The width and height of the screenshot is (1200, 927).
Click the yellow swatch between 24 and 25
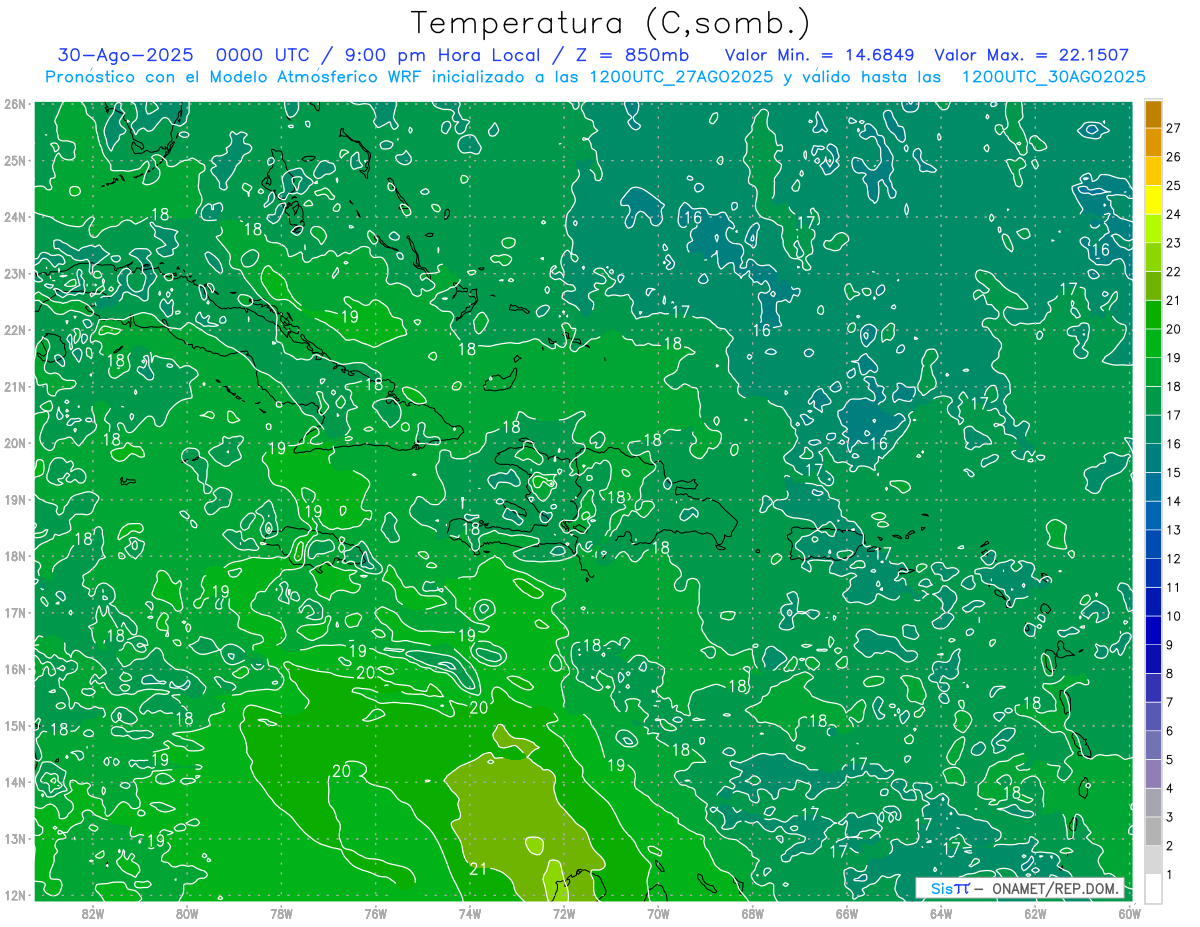point(1153,200)
